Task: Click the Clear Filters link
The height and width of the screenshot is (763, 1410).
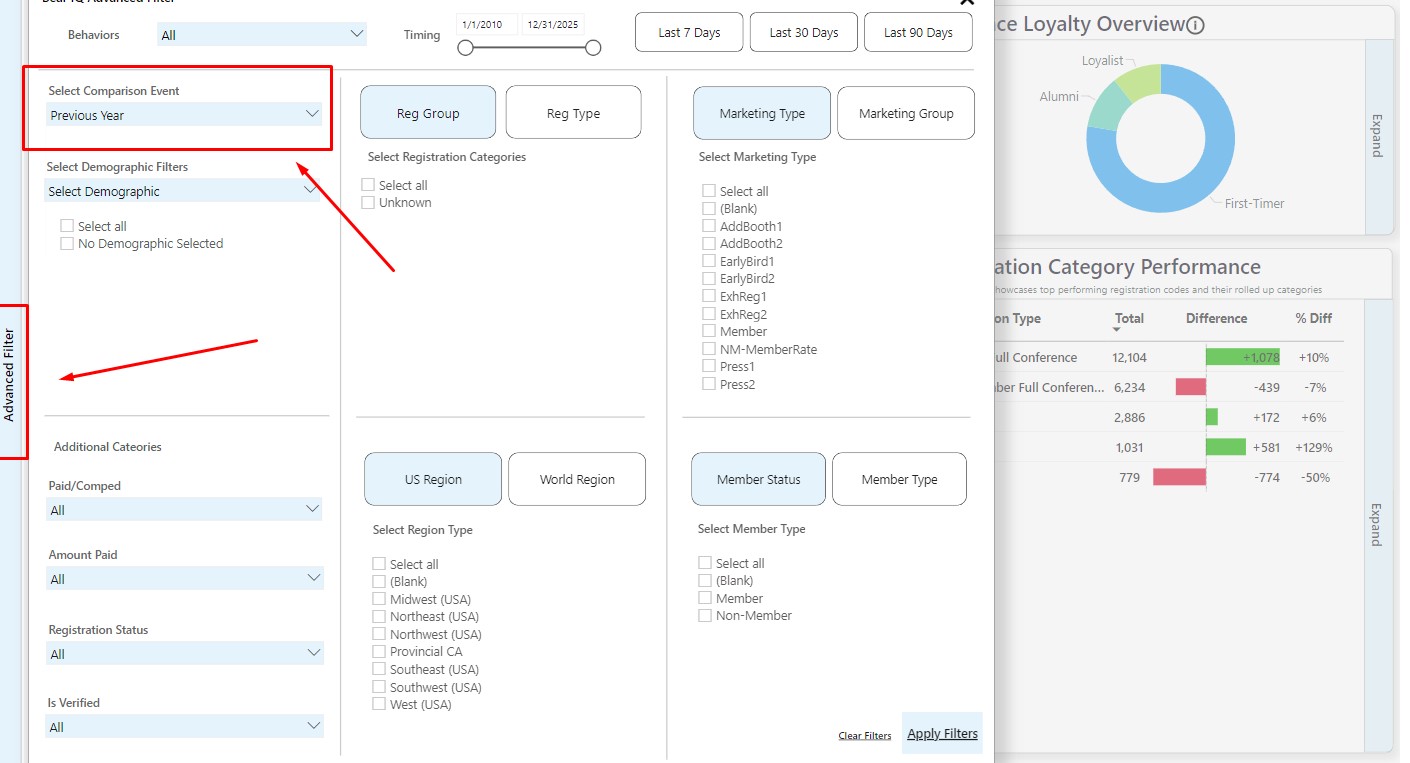Action: pyautogui.click(x=864, y=736)
